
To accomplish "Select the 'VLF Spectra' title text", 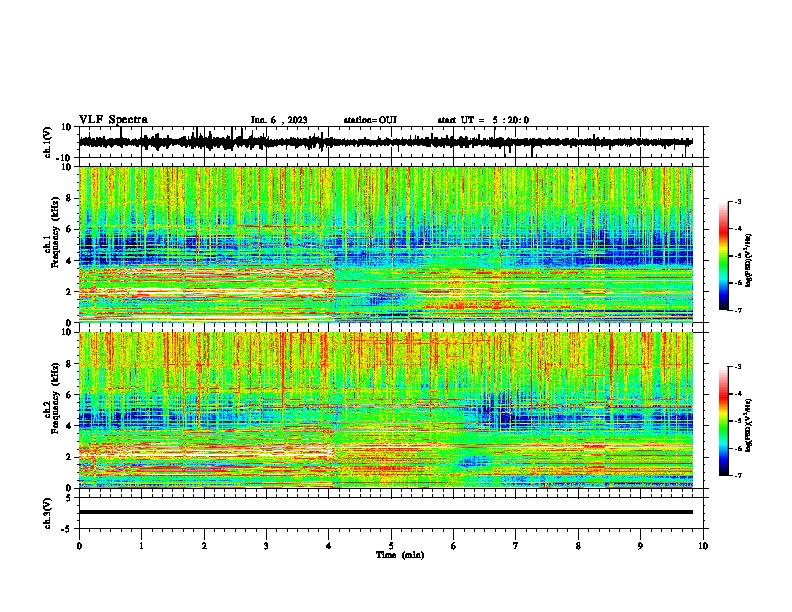I will 113,120.
